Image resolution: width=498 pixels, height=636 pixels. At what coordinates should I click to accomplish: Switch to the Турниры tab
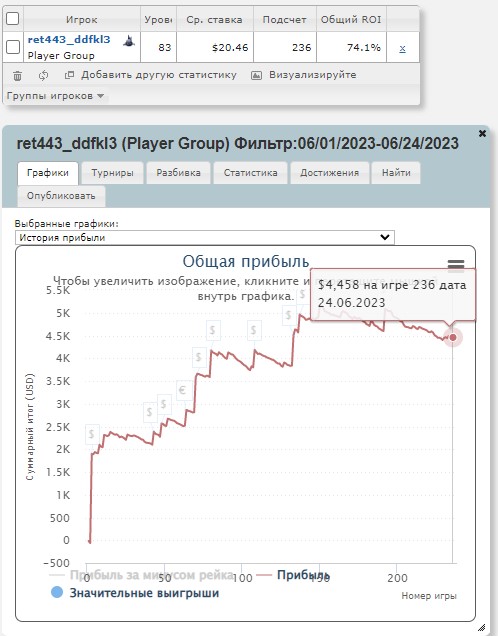coord(112,173)
